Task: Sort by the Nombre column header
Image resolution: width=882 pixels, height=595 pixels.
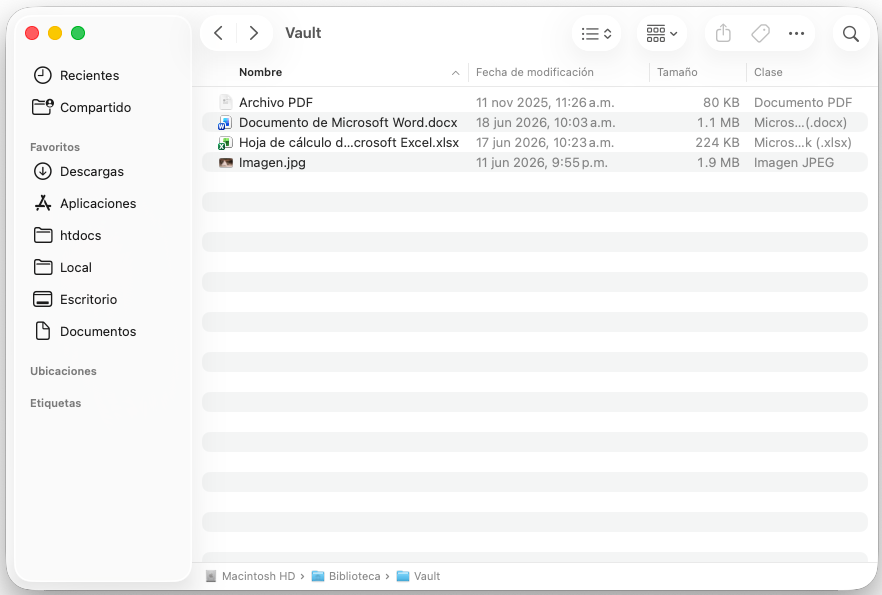Action: click(260, 72)
